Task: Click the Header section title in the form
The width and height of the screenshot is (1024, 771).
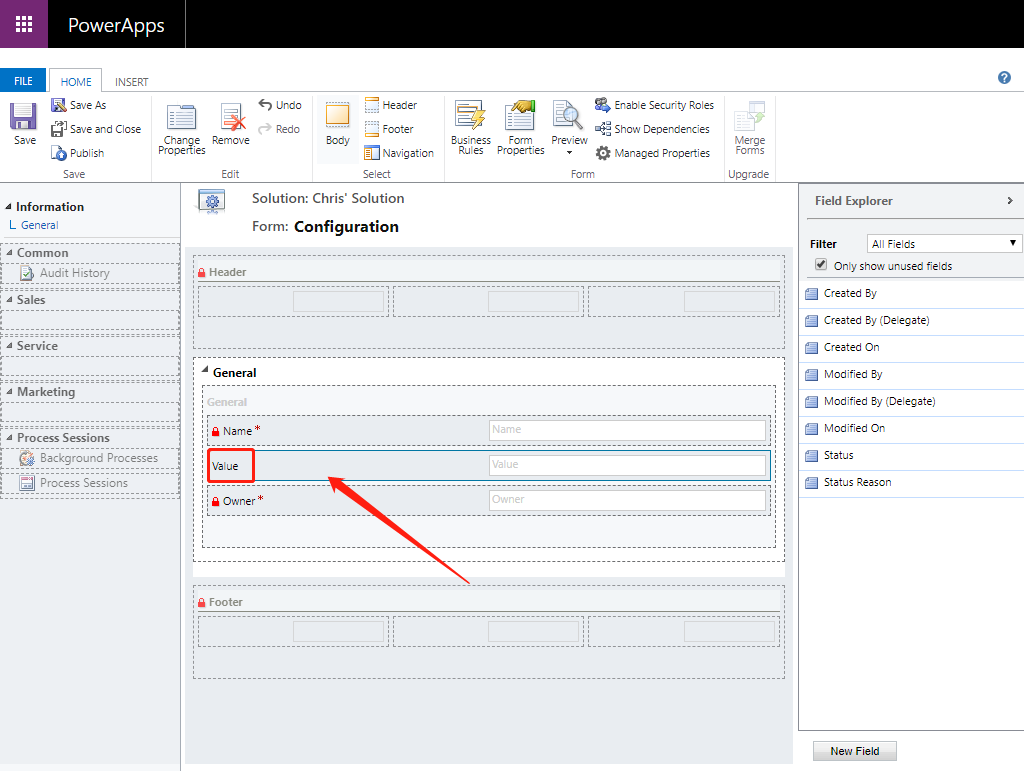Action: pyautogui.click(x=227, y=272)
